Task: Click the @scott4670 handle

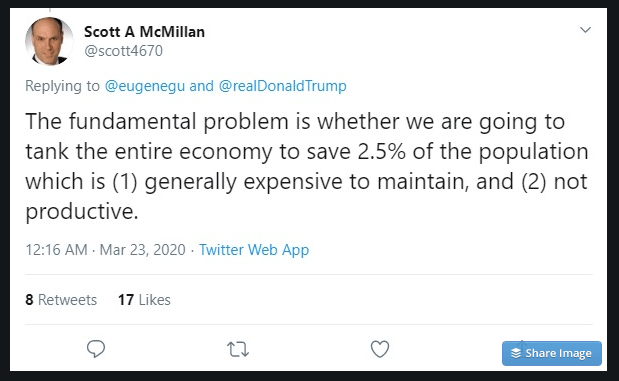Action: click(123, 51)
